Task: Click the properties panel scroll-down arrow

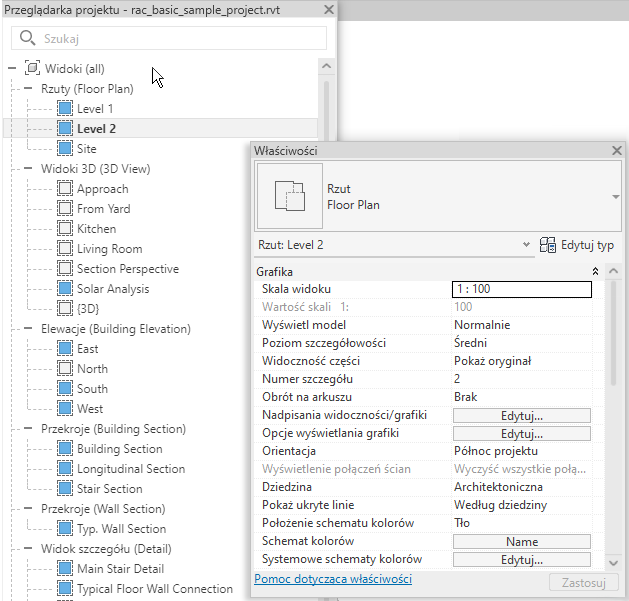Action: click(x=613, y=563)
